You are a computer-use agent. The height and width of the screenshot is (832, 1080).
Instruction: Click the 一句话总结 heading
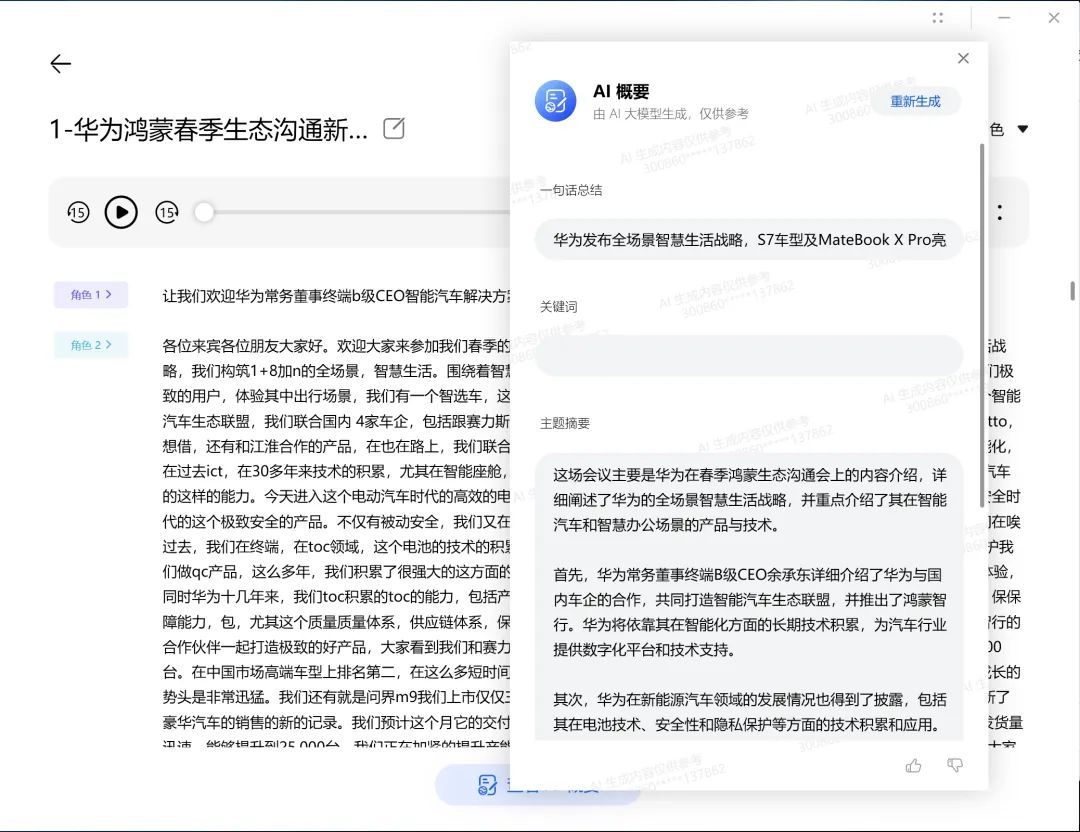[x=571, y=190]
